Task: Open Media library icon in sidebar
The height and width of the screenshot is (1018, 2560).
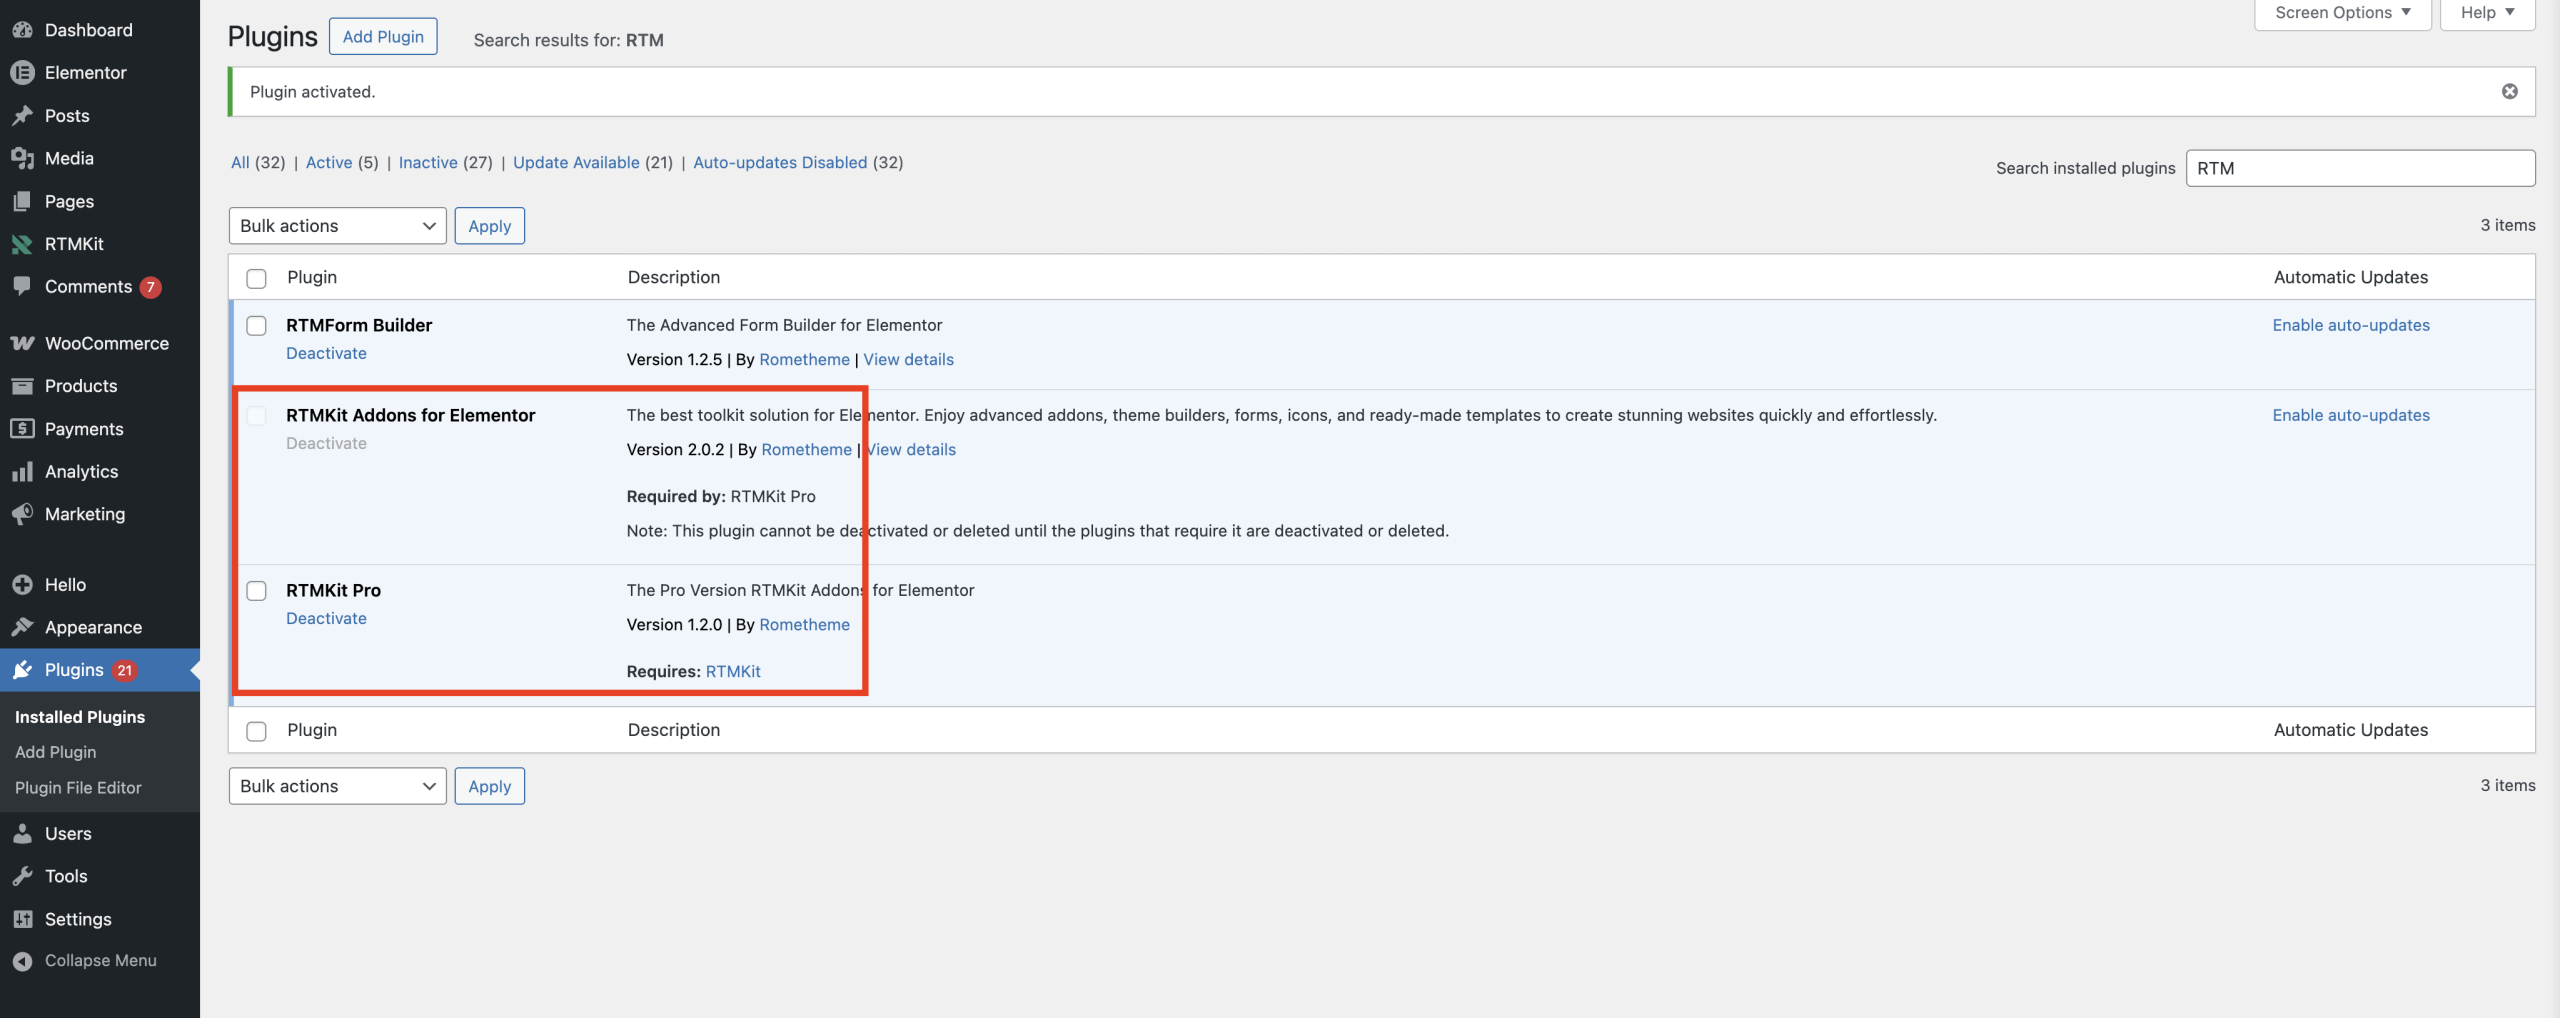Action: tap(22, 158)
